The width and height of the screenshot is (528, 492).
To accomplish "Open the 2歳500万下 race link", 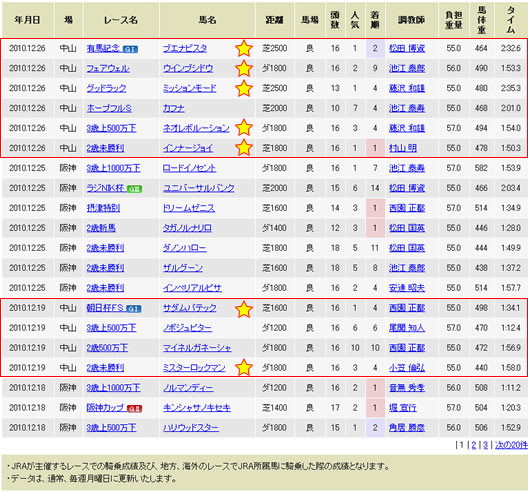I will coord(107,348).
